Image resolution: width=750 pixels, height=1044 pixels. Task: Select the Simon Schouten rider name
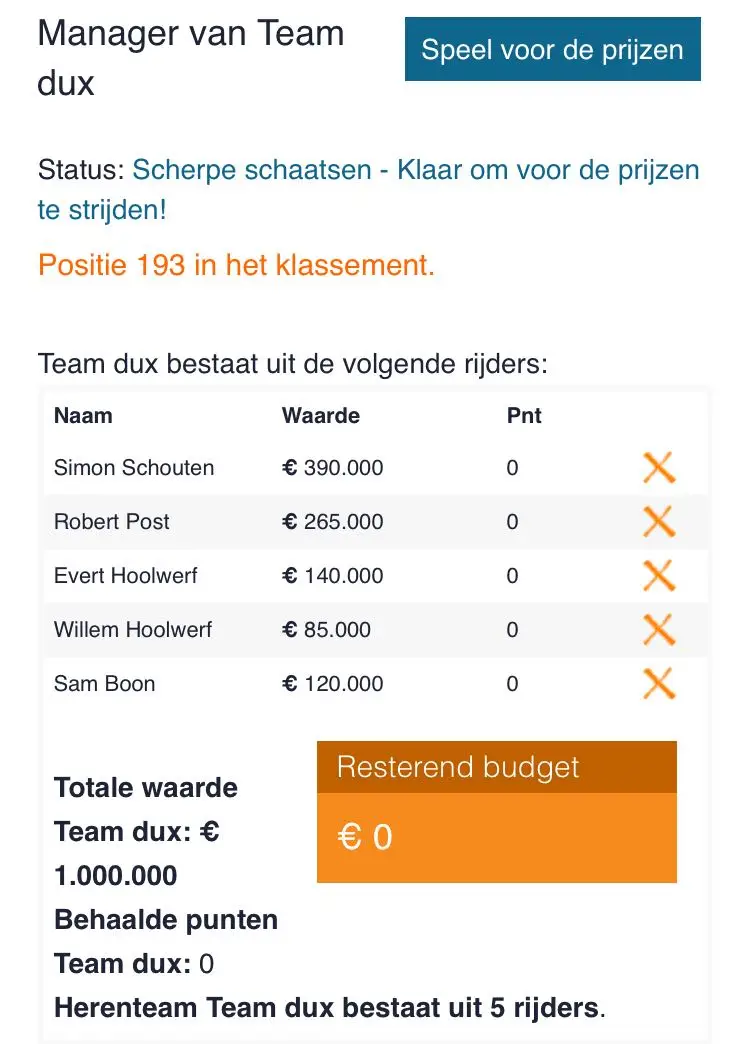point(134,467)
